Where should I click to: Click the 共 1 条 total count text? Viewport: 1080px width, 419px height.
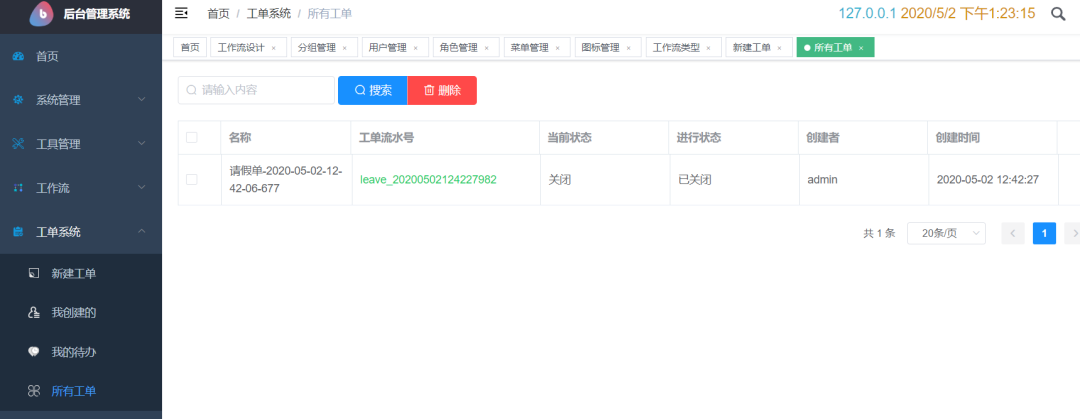(880, 234)
